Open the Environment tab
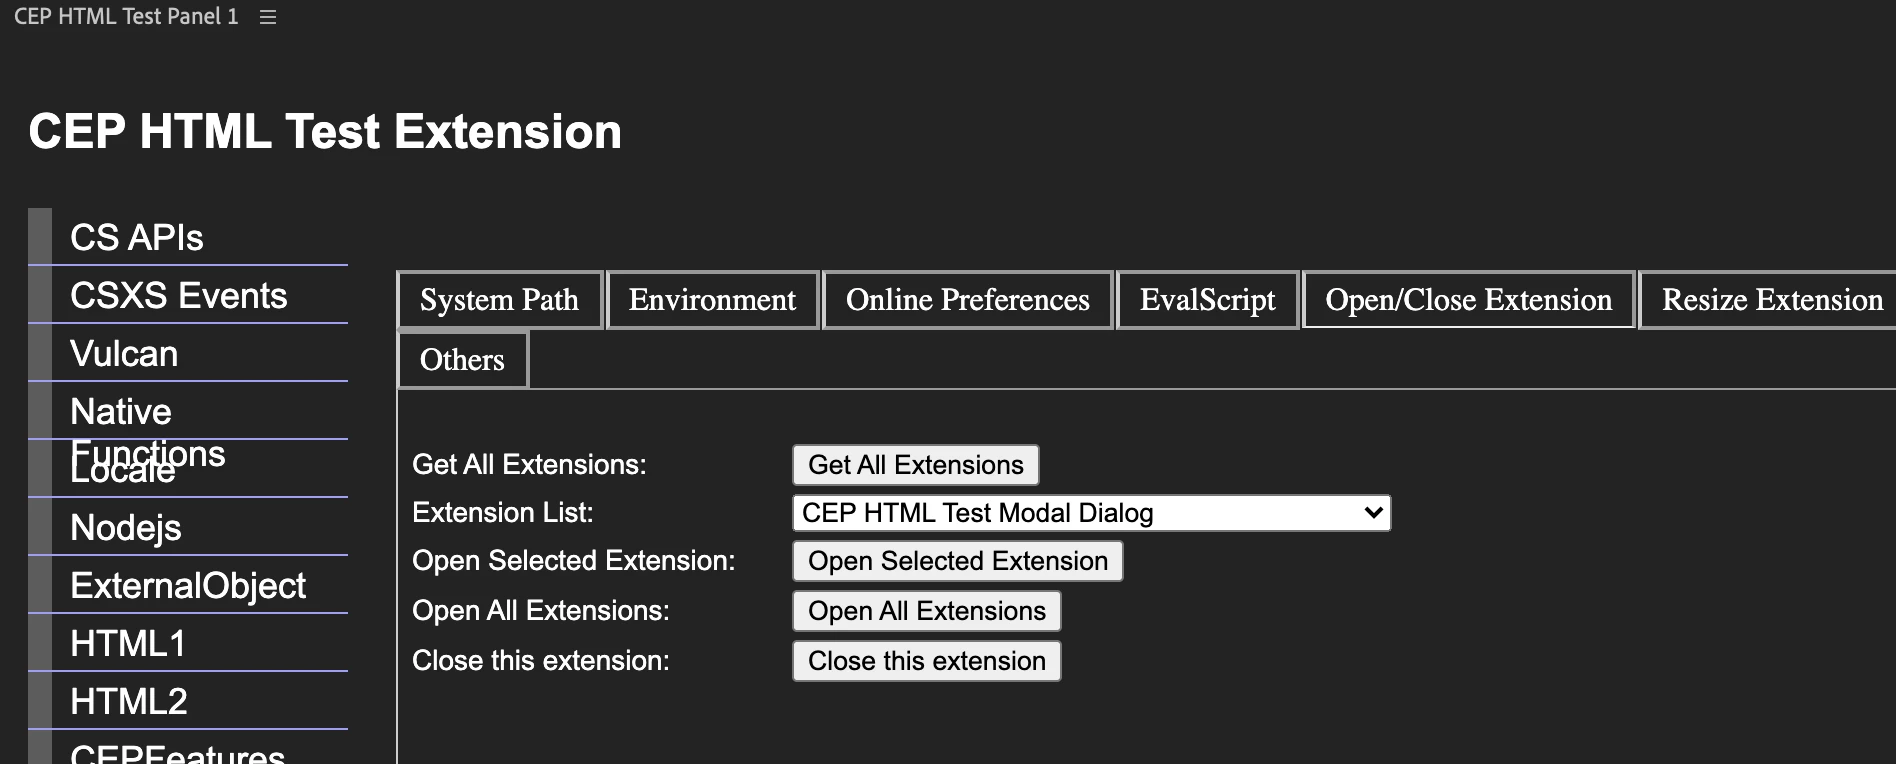 (x=712, y=300)
